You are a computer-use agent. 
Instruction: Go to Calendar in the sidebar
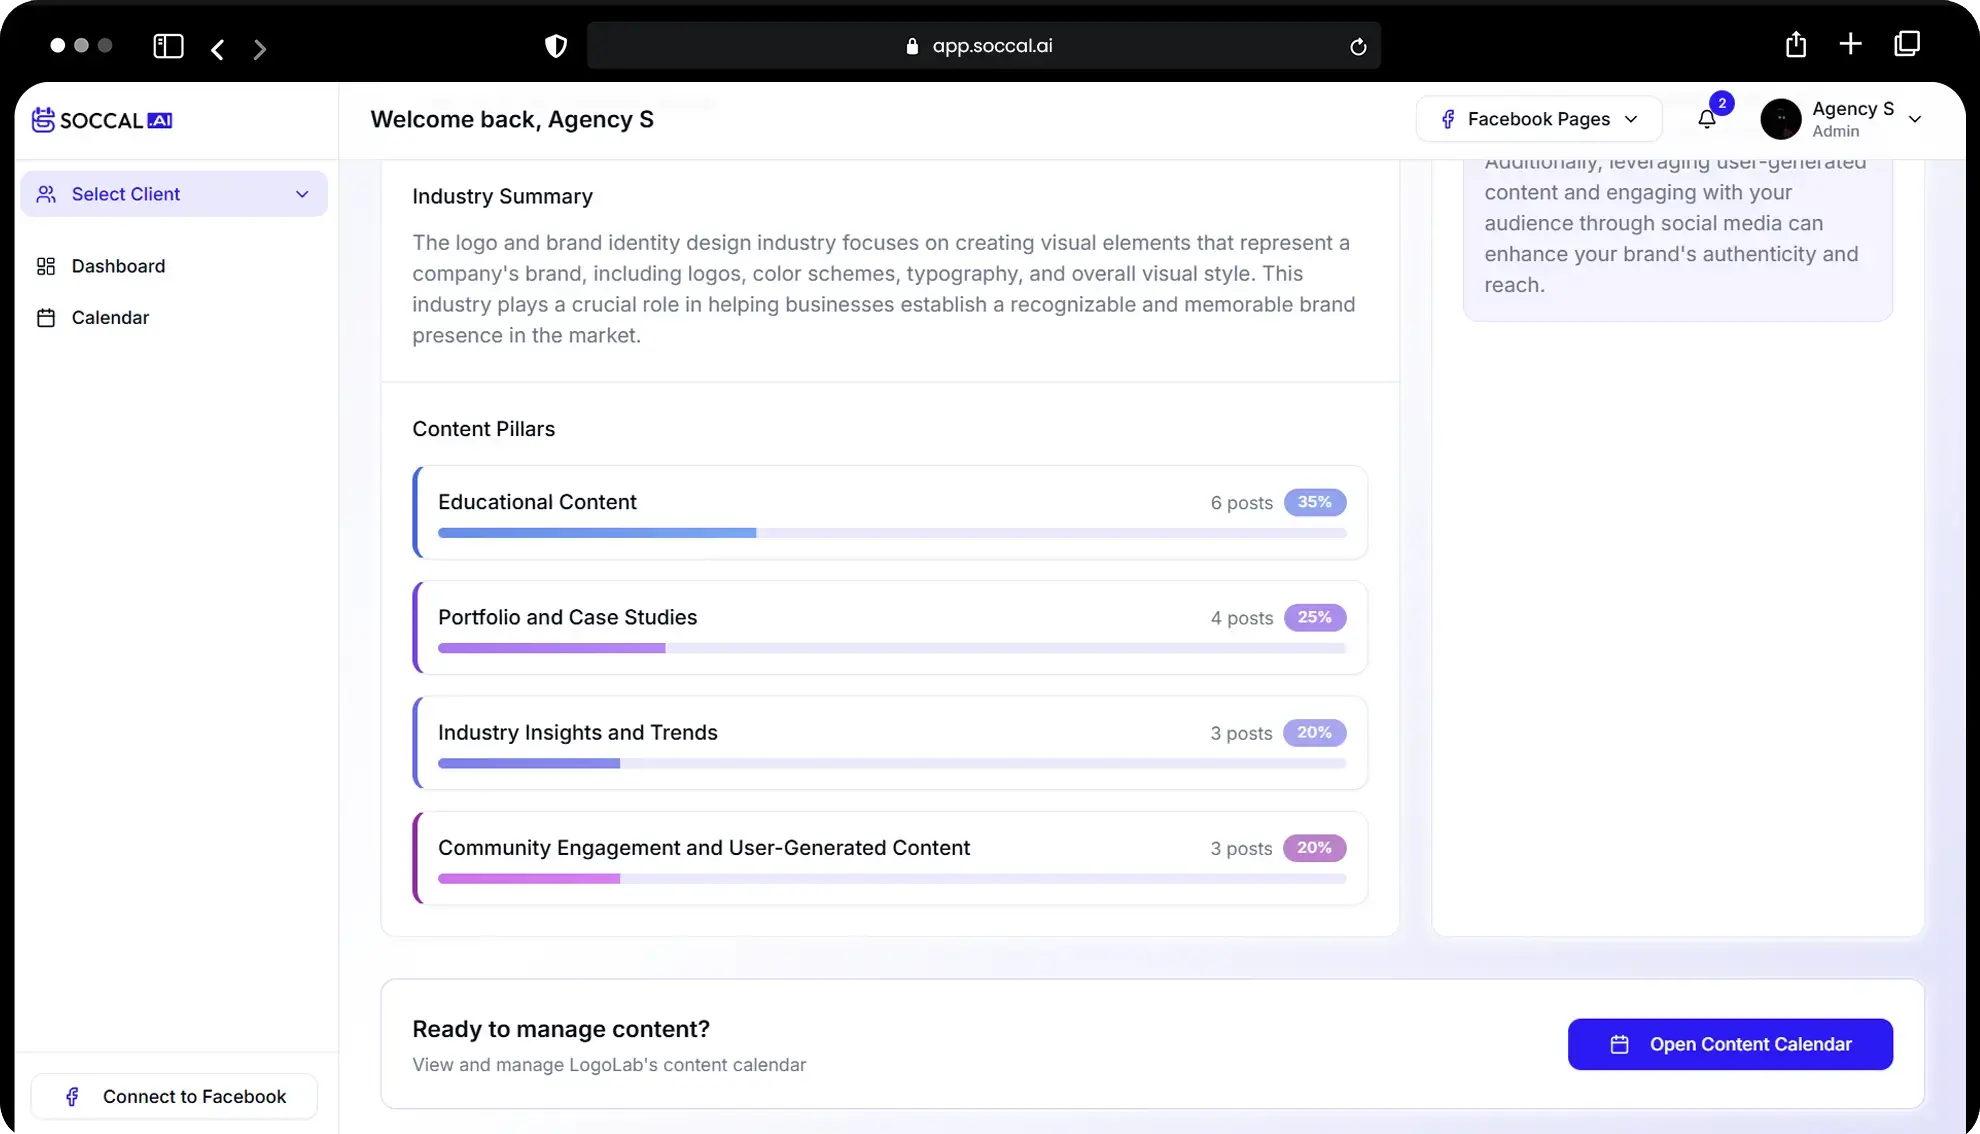(110, 317)
